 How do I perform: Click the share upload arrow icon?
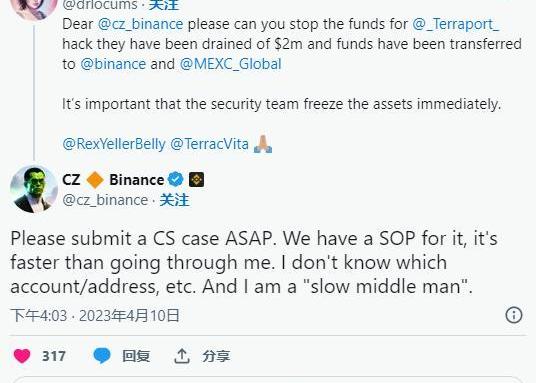click(182, 356)
